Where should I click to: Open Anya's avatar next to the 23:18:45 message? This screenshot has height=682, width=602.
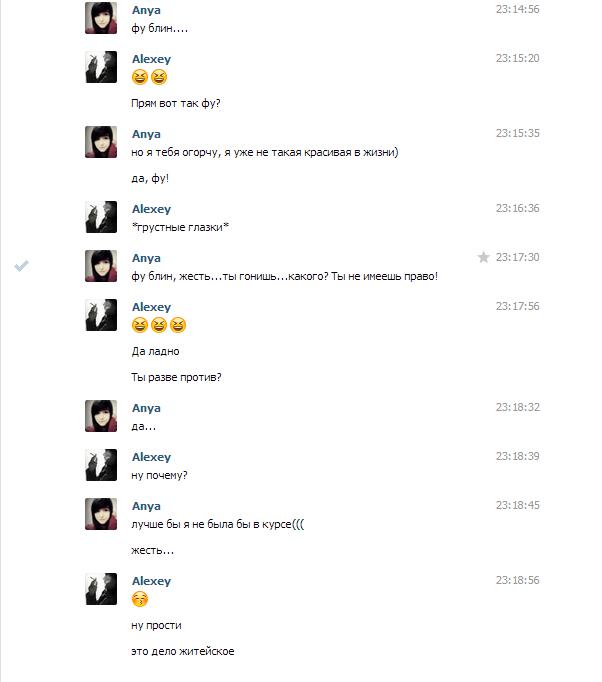tap(101, 514)
